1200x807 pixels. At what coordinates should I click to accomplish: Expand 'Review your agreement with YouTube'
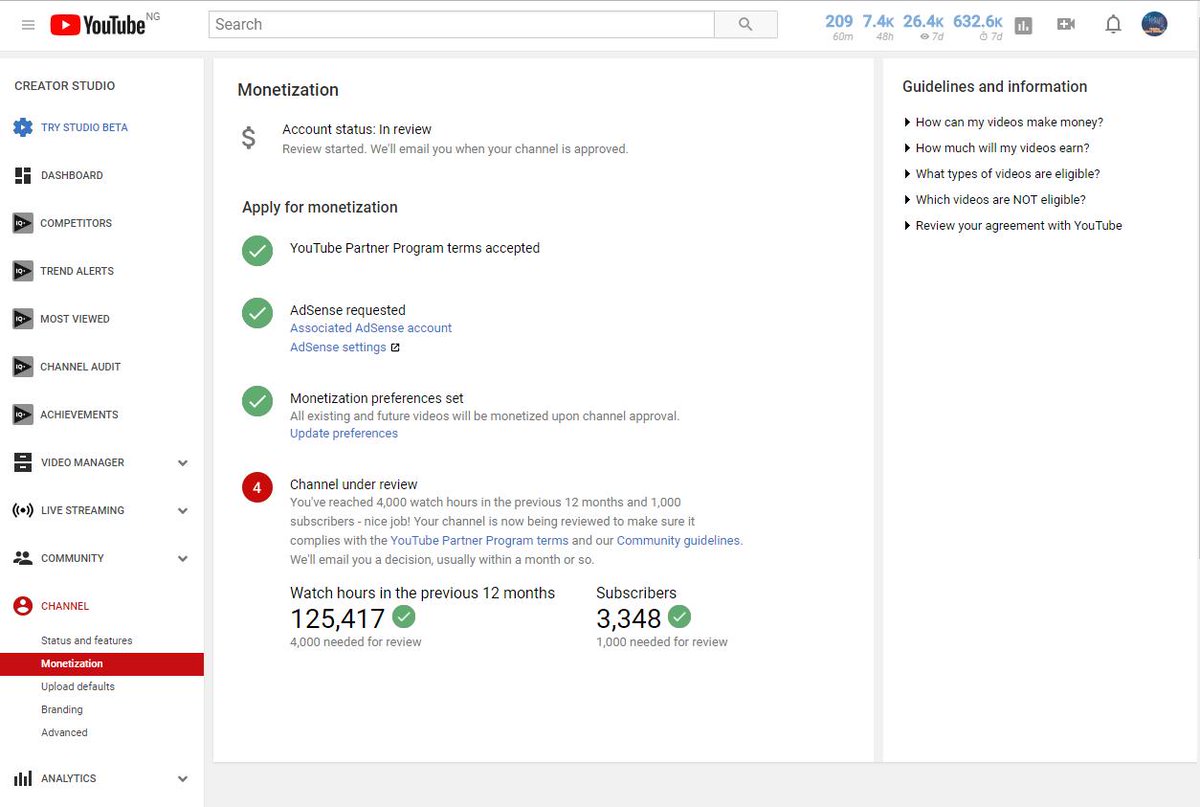[1012, 226]
